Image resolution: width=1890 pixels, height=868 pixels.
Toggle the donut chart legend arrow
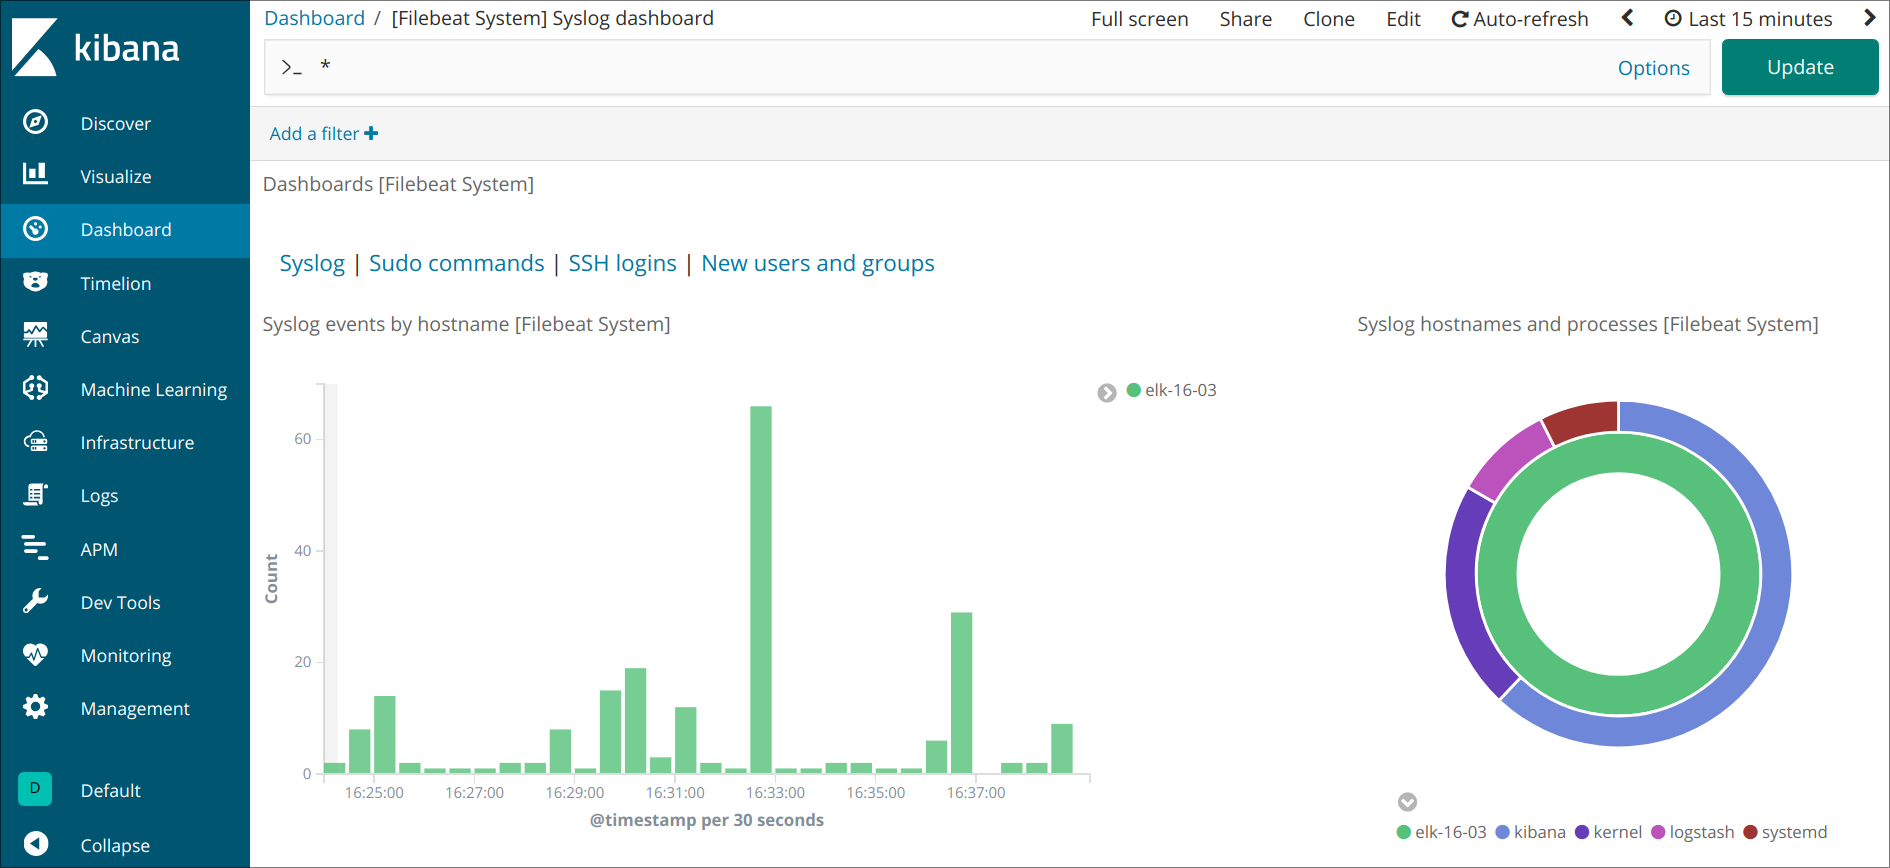(1407, 802)
